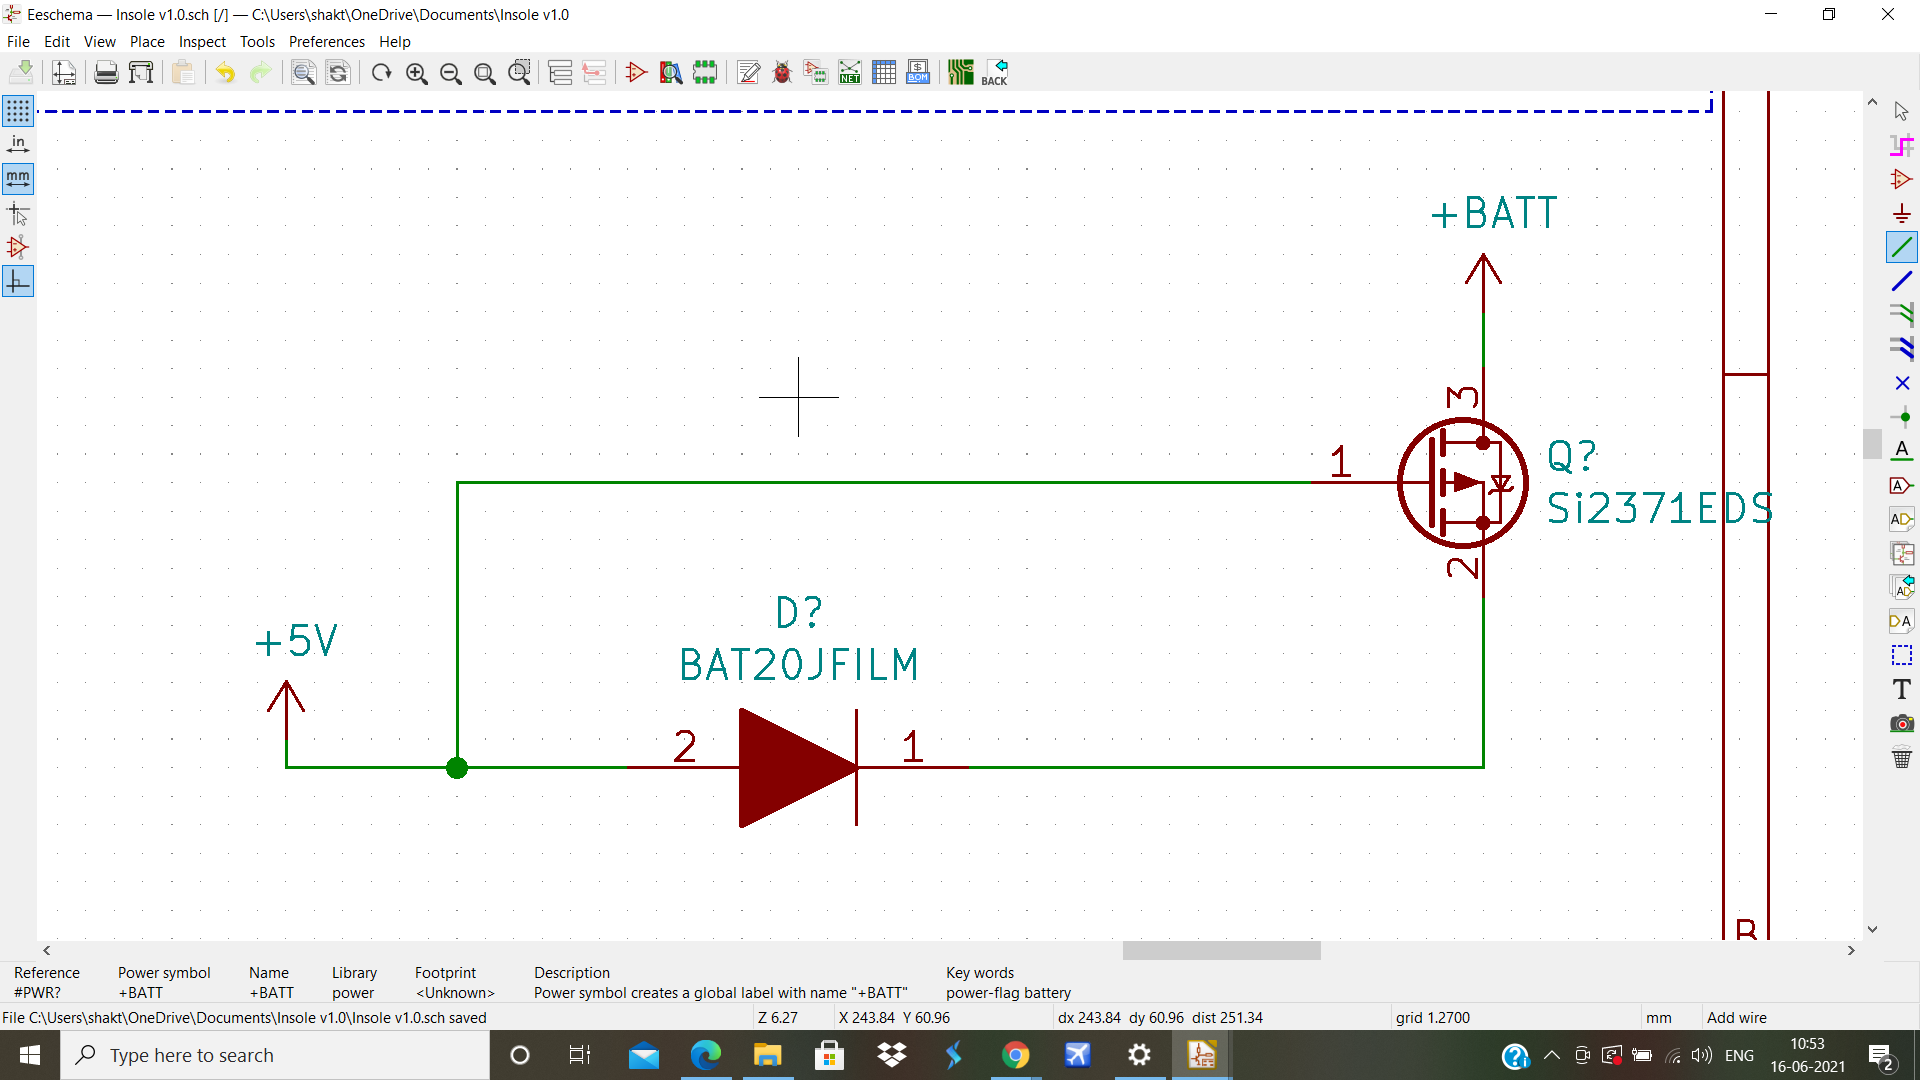This screenshot has height=1080, width=1920.
Task: Open the Inspect menu
Action: click(x=202, y=42)
